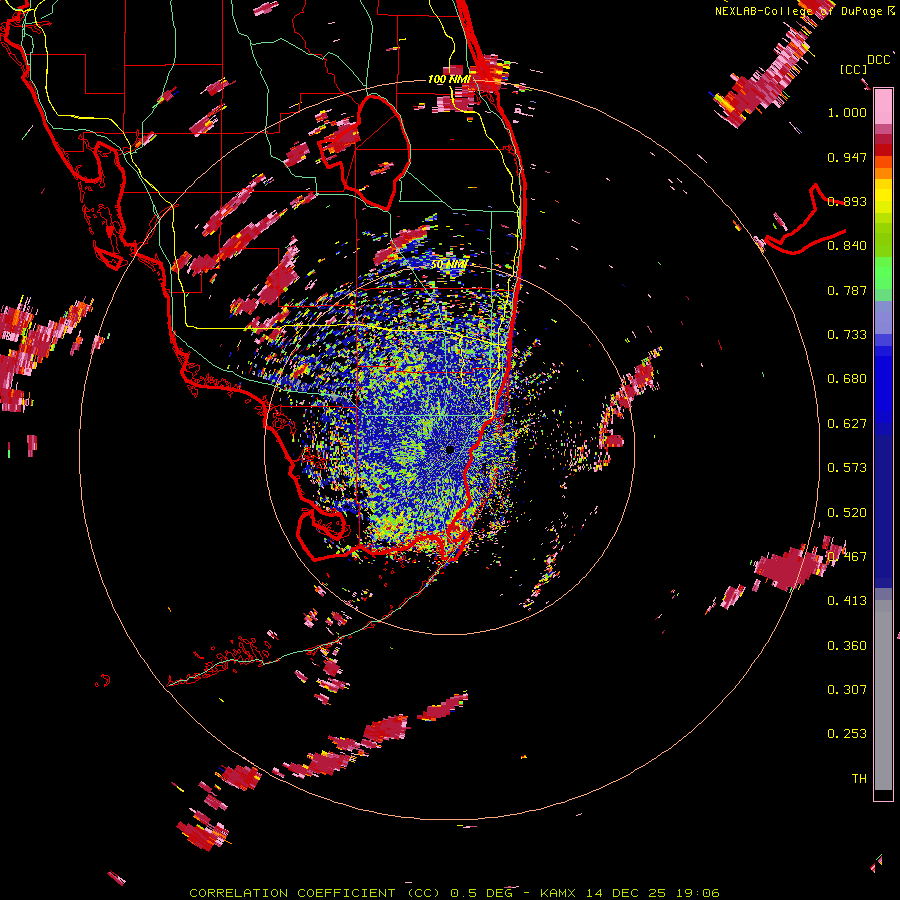
Task: Click the DCC label above the color bar
Action: point(878,60)
